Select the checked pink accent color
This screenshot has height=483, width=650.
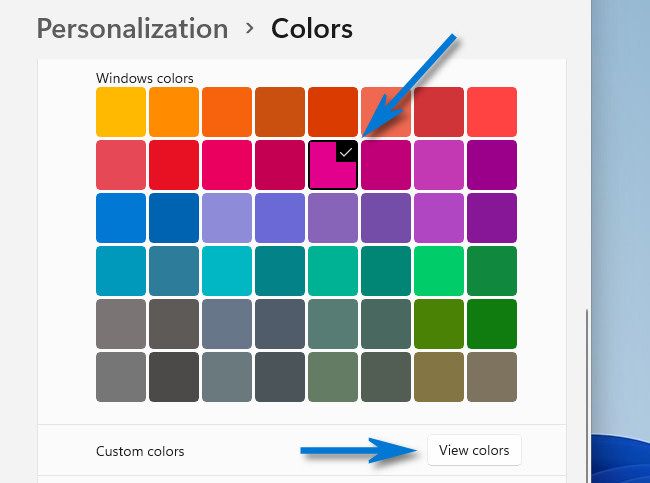(x=333, y=165)
